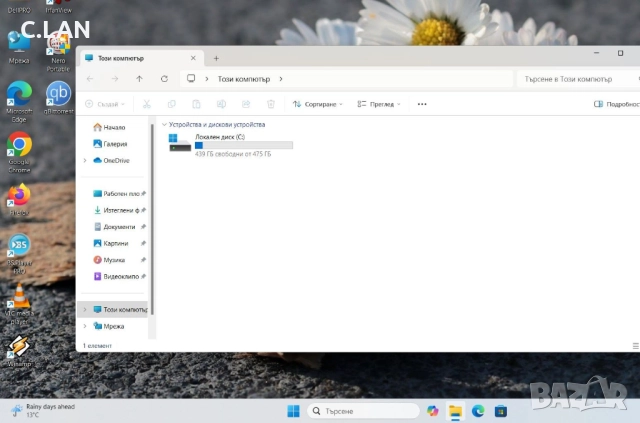
Task: Add a new Explorer tab
Action: 216,58
